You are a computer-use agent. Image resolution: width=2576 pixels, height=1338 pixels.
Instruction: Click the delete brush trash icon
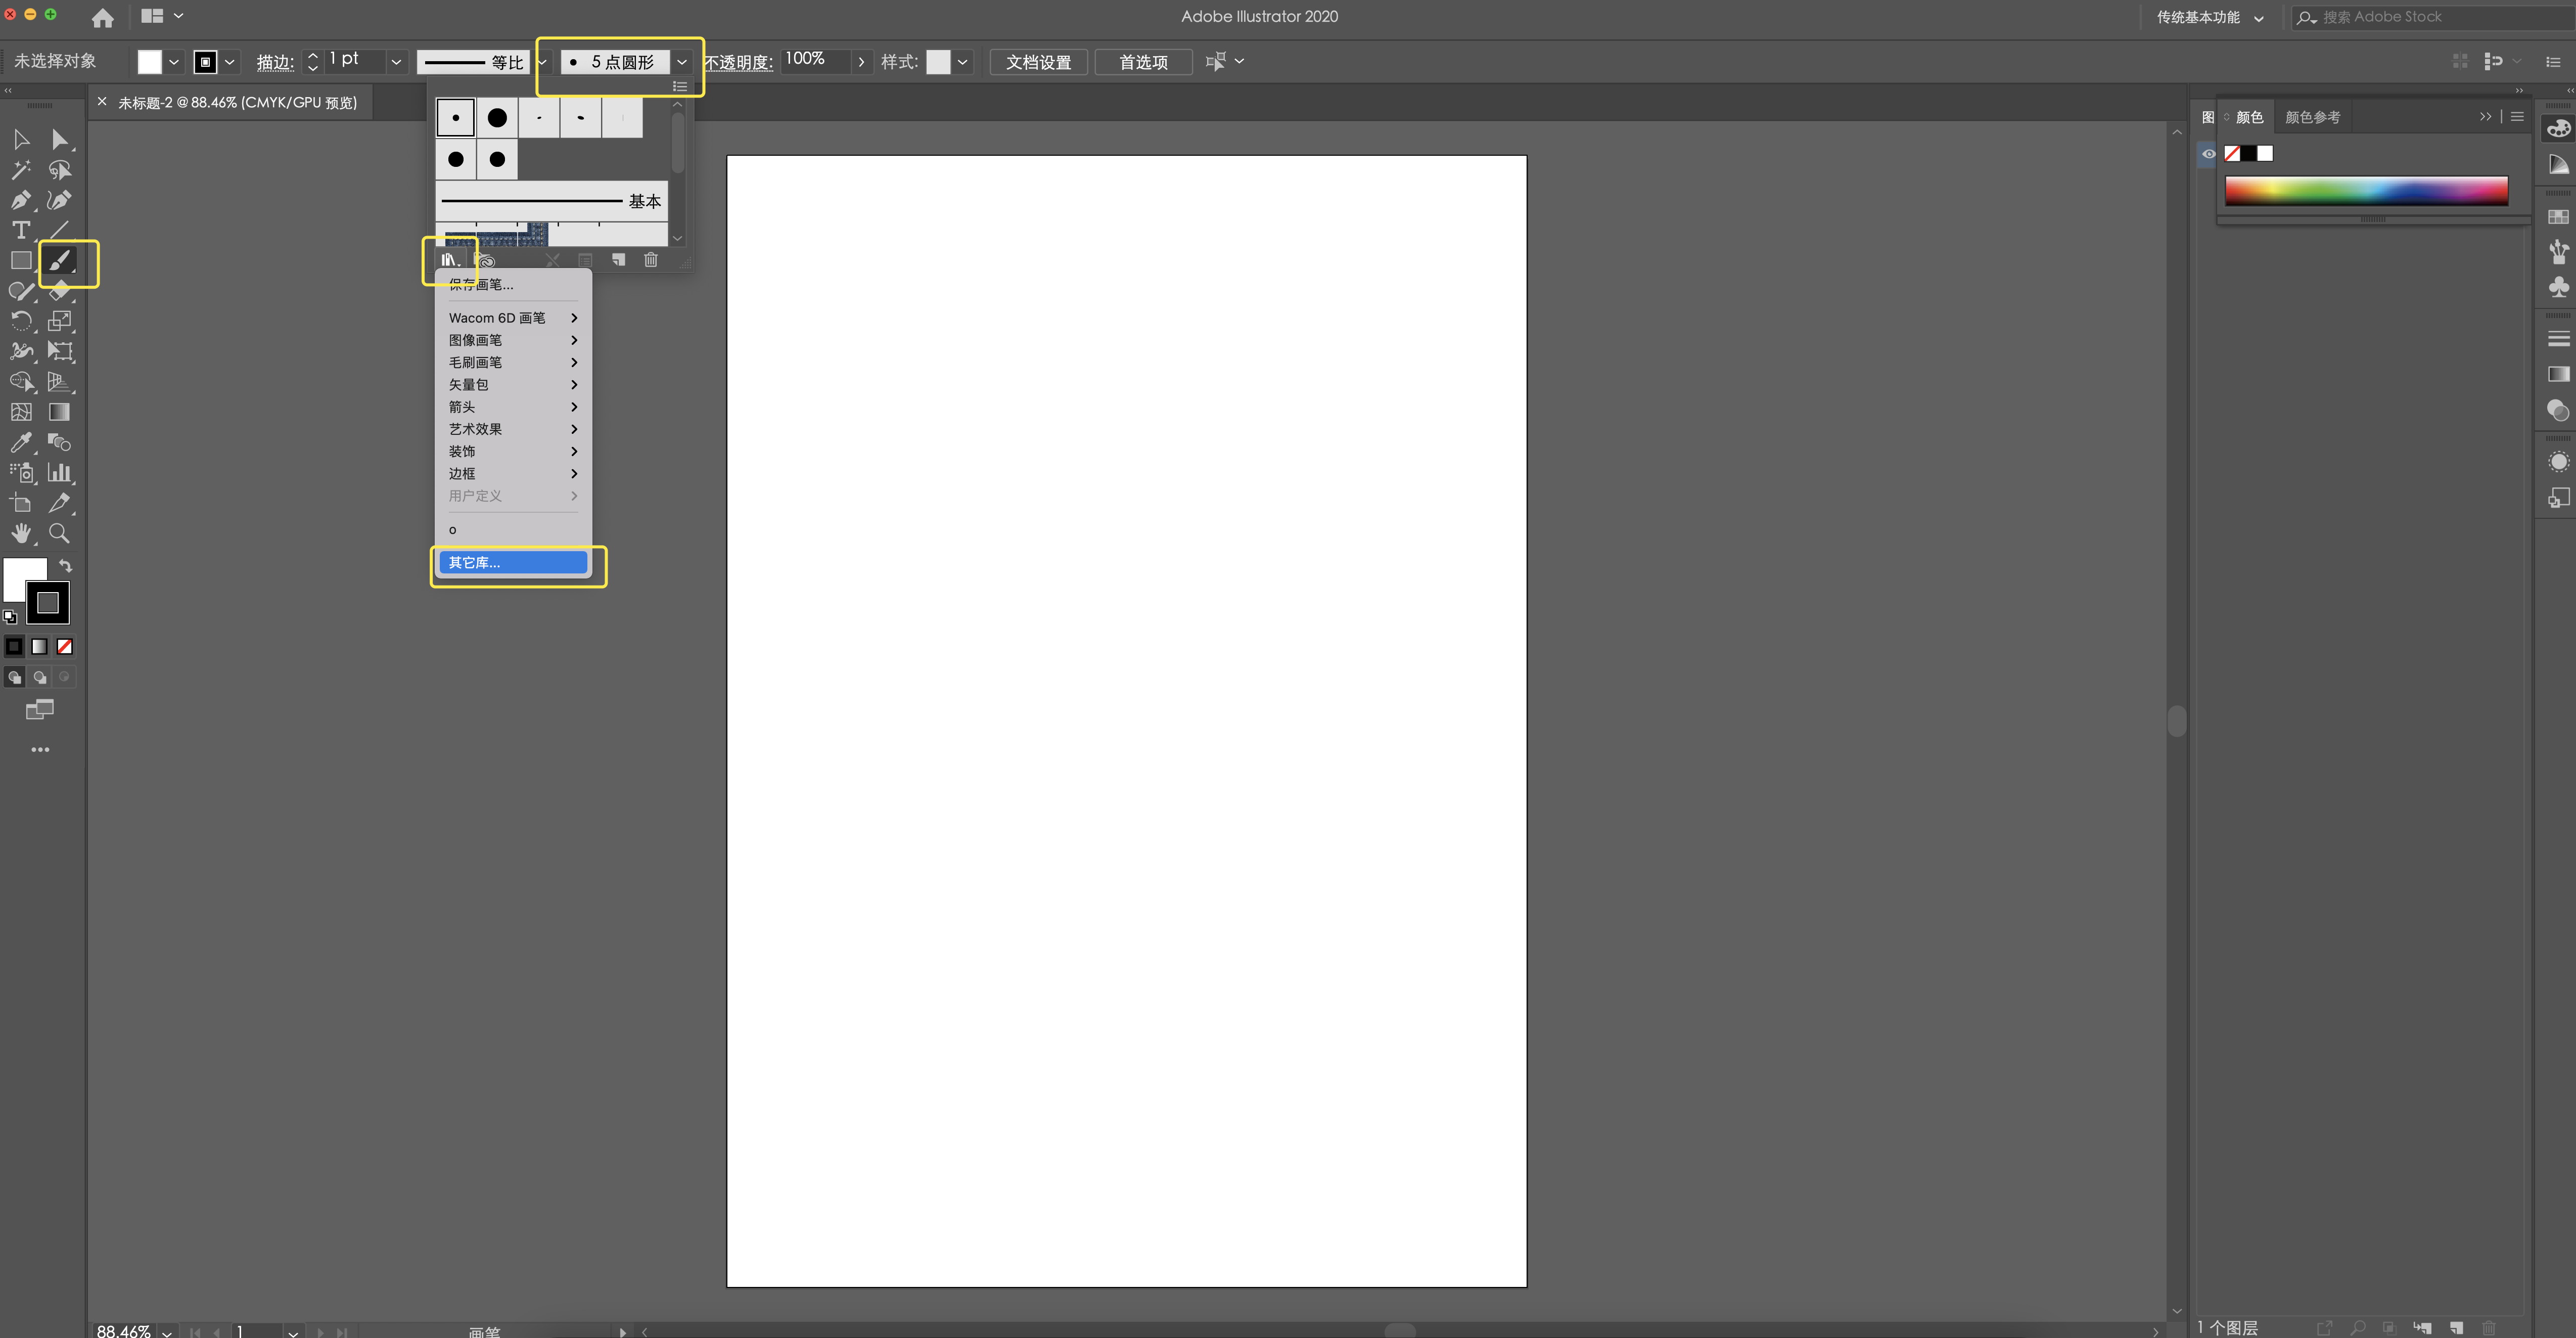tap(651, 260)
